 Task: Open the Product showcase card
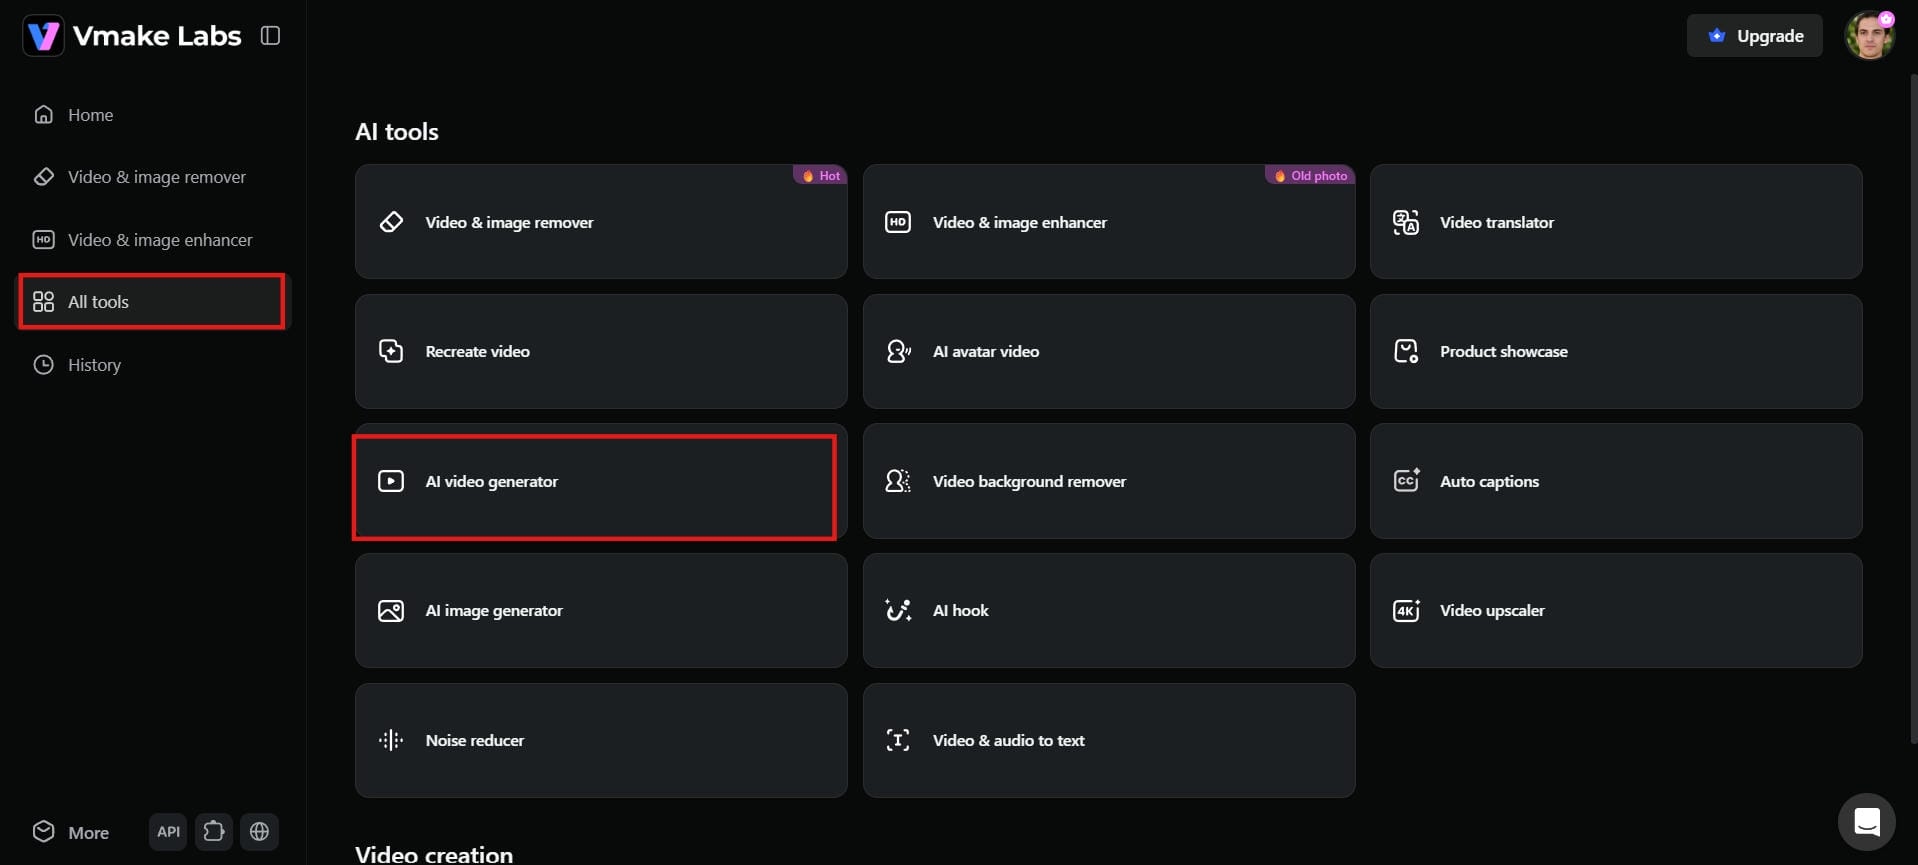[1616, 351]
